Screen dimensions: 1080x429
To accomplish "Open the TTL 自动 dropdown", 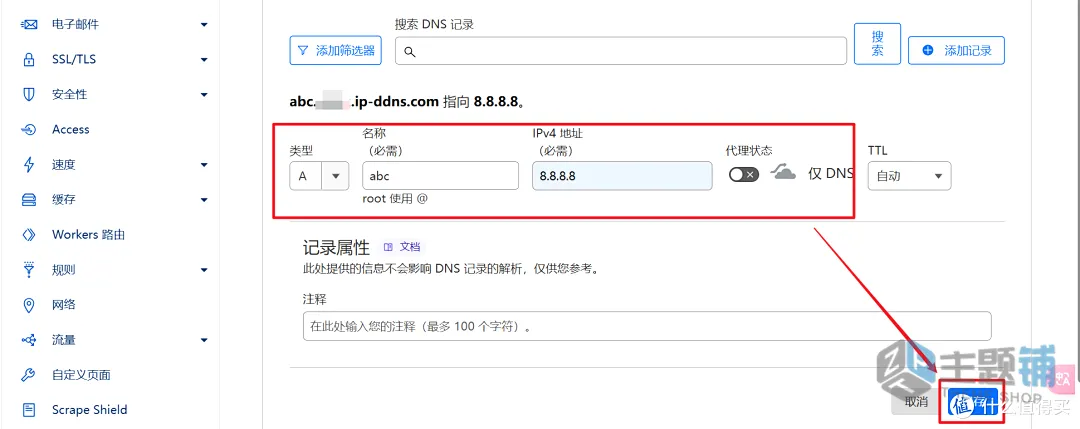I will [x=909, y=176].
